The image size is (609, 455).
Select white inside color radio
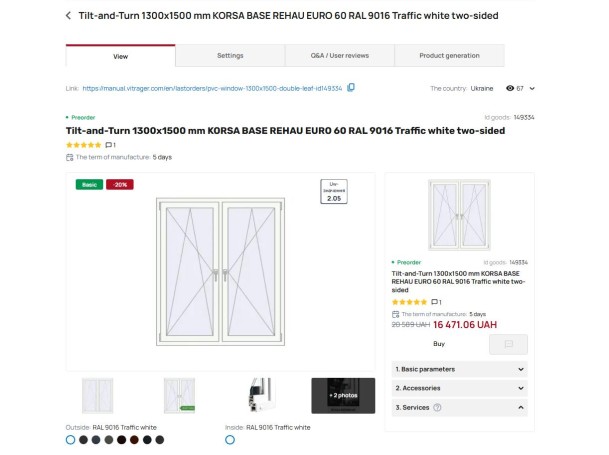coord(230,439)
